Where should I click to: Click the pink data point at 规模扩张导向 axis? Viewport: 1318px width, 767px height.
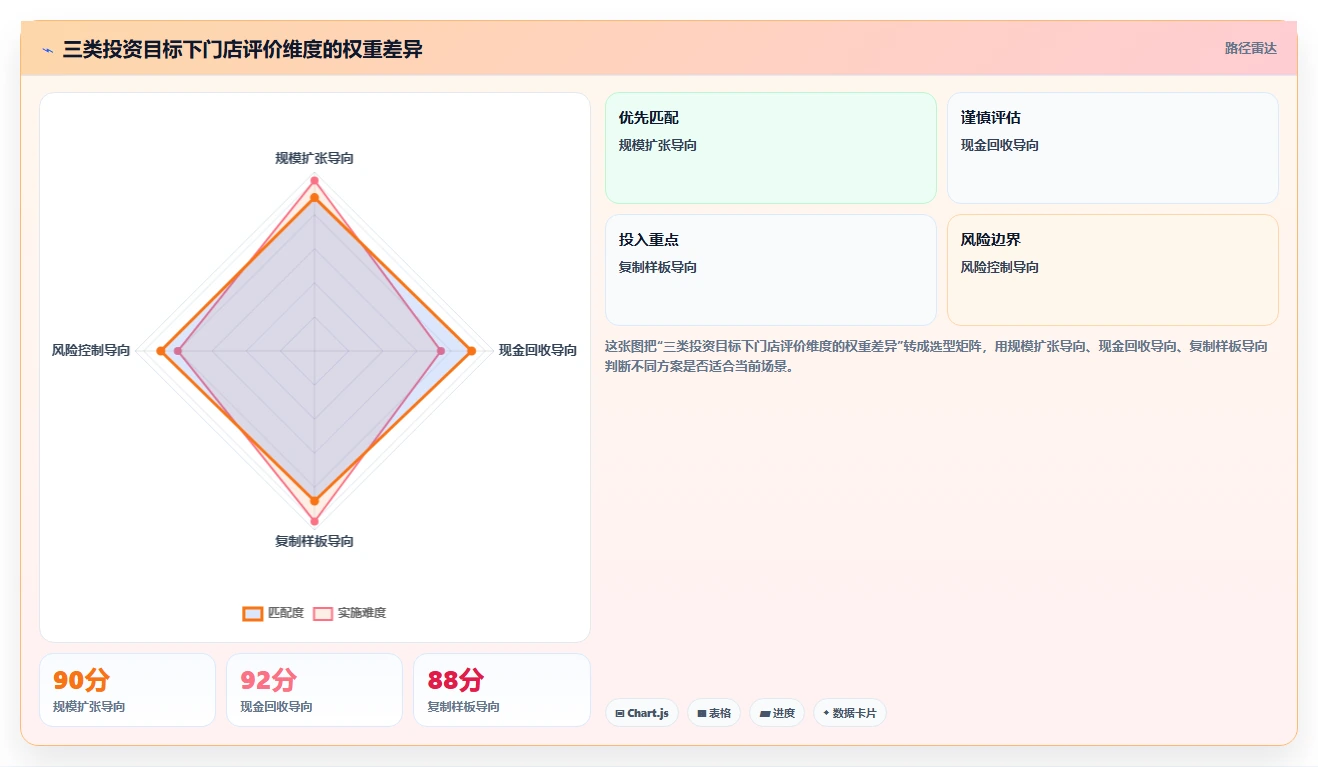coord(314,181)
